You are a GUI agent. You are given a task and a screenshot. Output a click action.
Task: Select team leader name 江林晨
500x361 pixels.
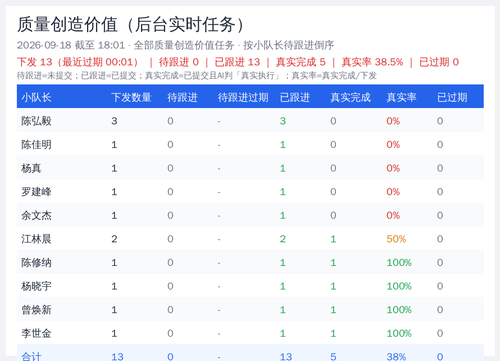point(36,239)
